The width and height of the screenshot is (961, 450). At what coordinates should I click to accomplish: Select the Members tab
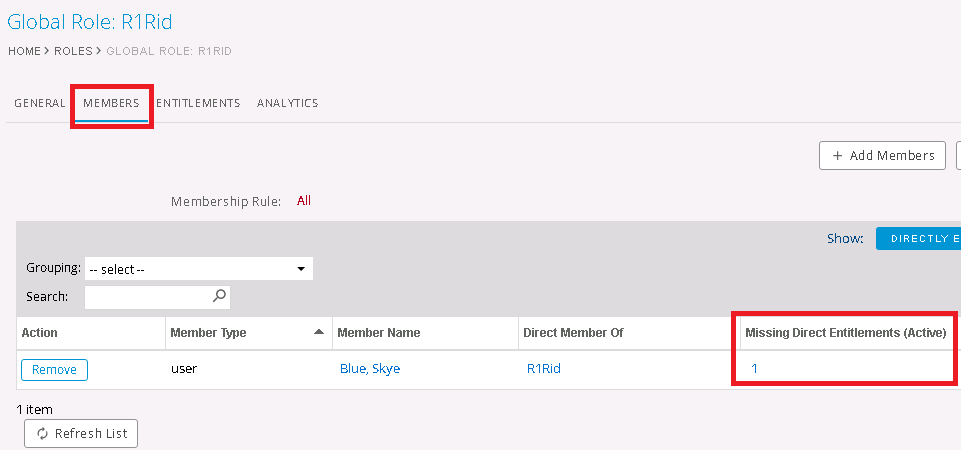111,103
